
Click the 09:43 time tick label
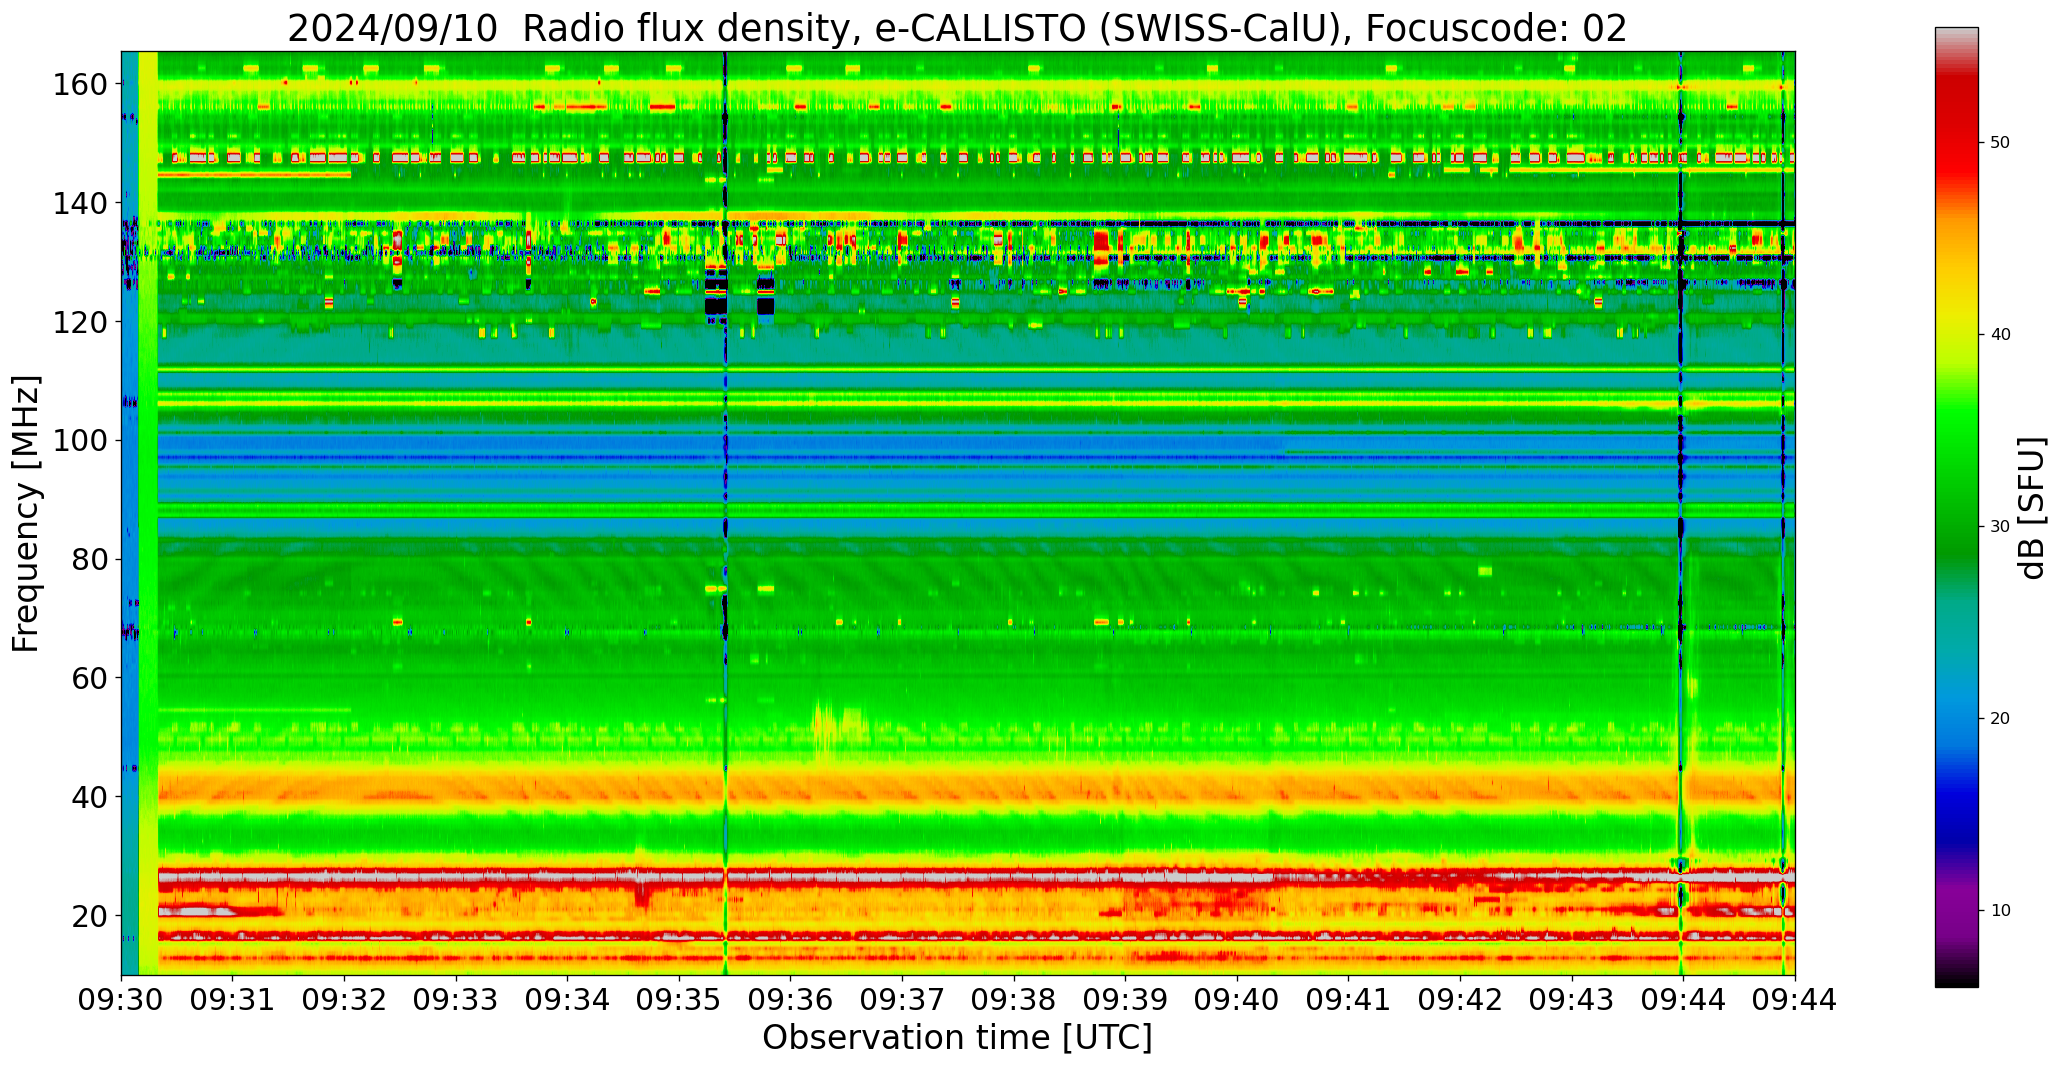[1572, 1000]
